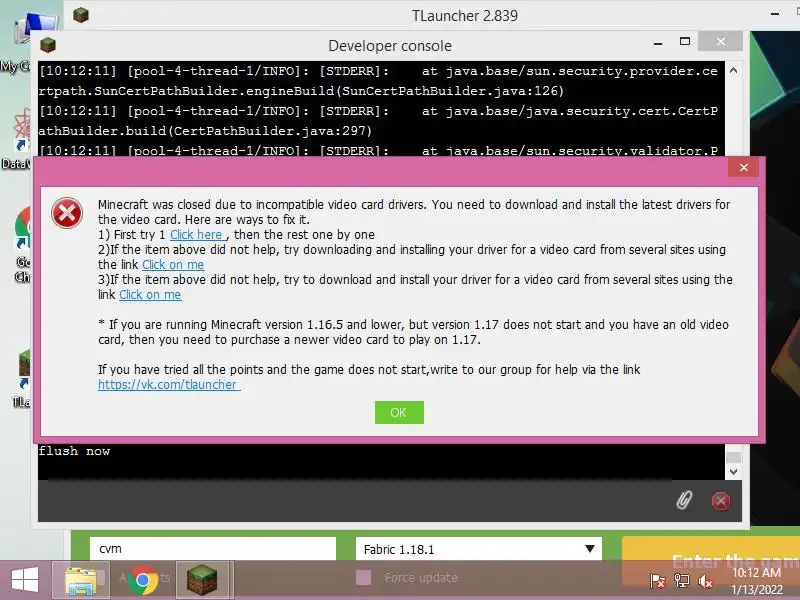Click OK in the error dialog
800x600 pixels.
[x=399, y=412]
